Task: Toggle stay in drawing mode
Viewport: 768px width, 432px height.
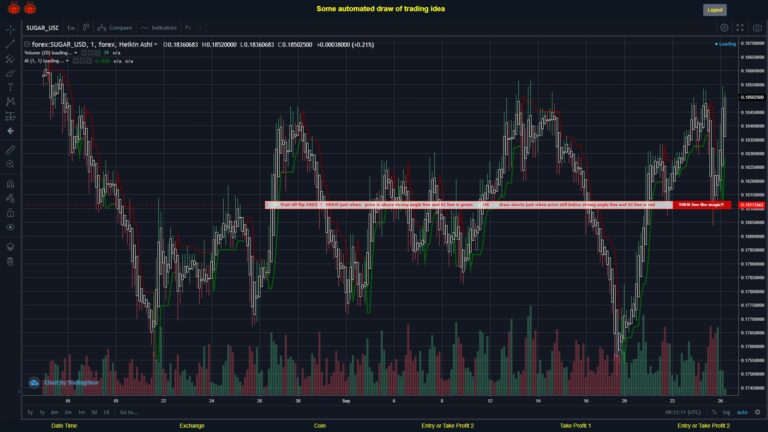Action: (x=10, y=198)
